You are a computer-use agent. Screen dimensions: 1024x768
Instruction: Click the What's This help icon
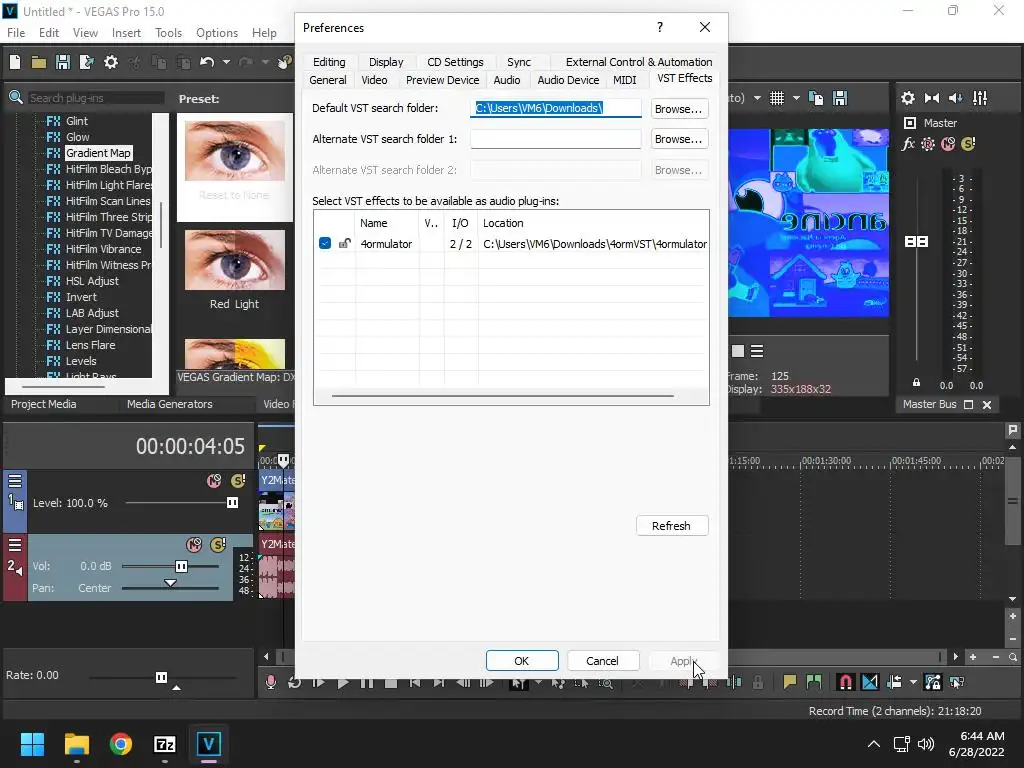pyautogui.click(x=284, y=62)
